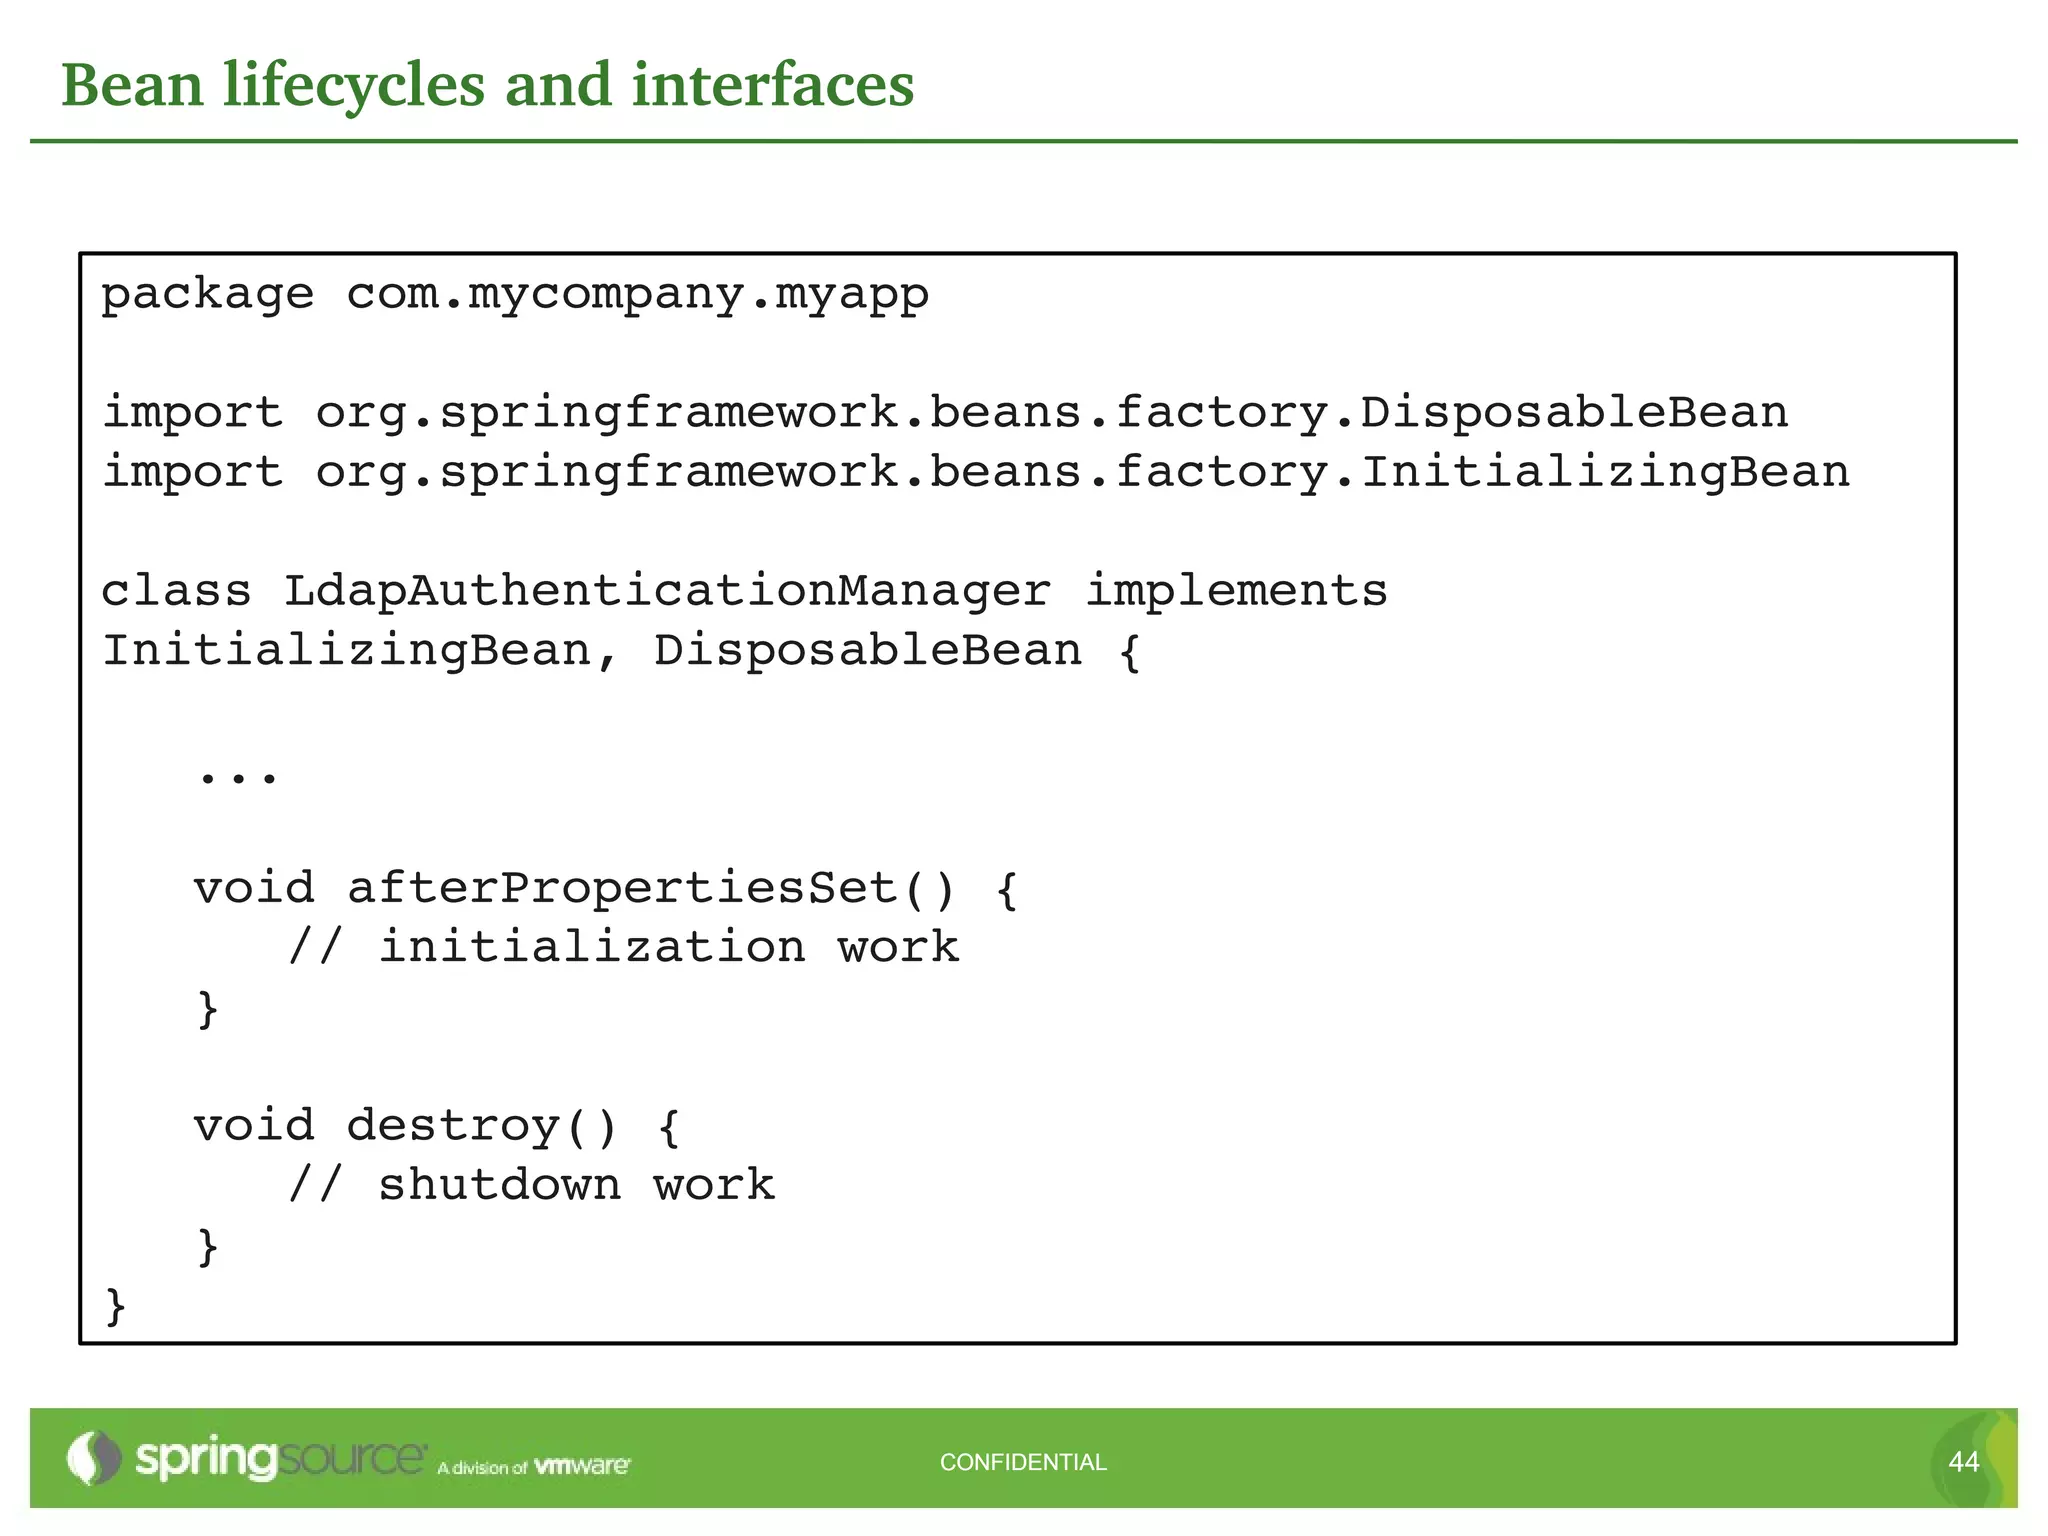Click the '...' ellipsis in code
The height and width of the screenshot is (1536, 2048).
pos(238,776)
